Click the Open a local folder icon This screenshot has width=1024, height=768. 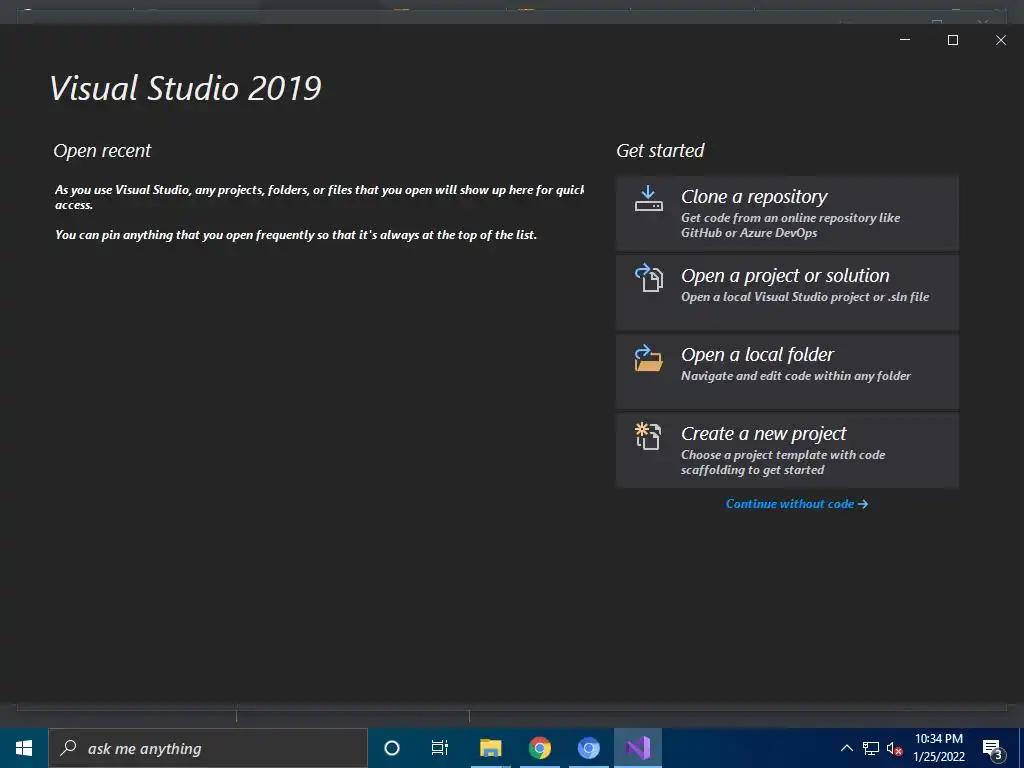click(x=648, y=357)
